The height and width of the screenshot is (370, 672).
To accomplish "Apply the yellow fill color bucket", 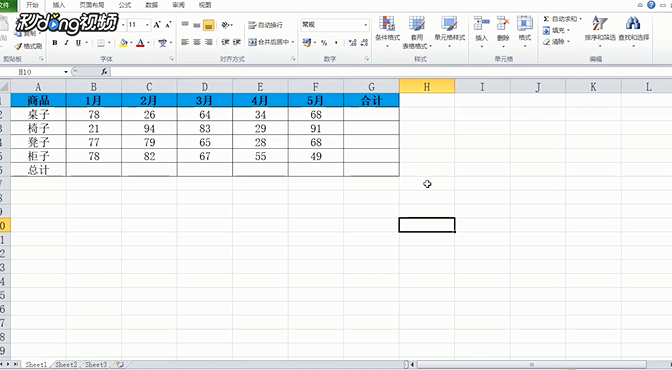I will pos(123,42).
